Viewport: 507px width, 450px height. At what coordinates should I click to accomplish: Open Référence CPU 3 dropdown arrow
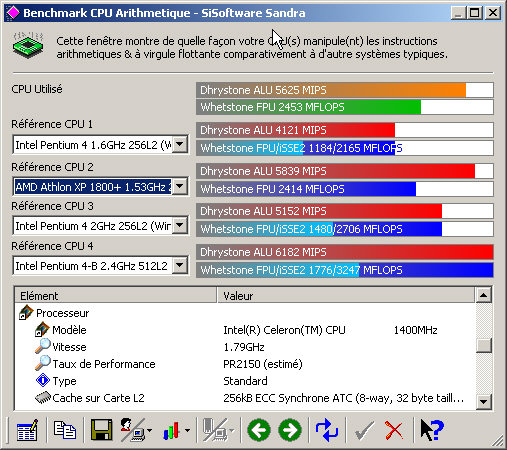180,226
